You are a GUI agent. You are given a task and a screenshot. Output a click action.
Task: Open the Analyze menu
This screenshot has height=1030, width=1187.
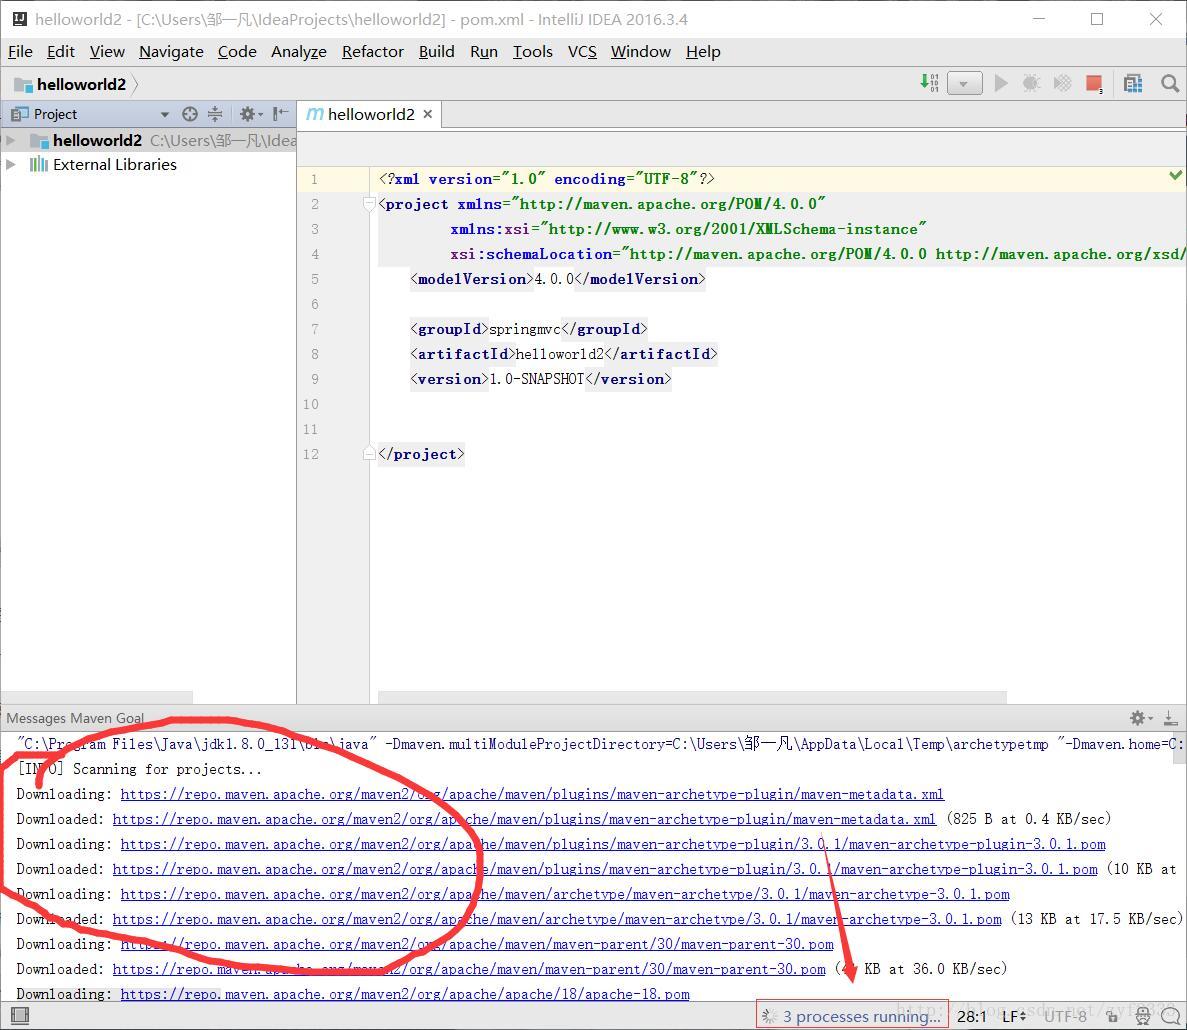pyautogui.click(x=299, y=51)
